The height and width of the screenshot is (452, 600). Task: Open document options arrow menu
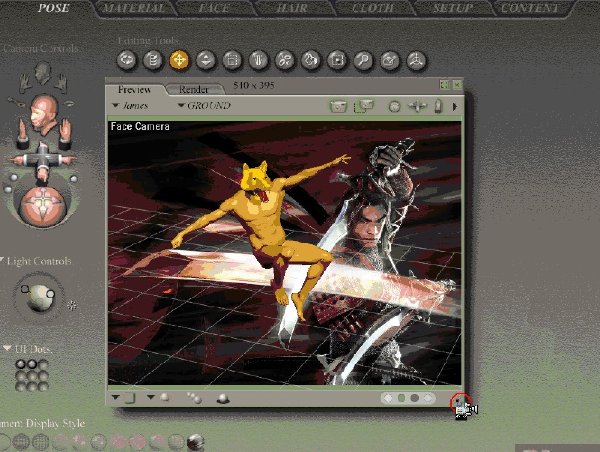point(455,106)
